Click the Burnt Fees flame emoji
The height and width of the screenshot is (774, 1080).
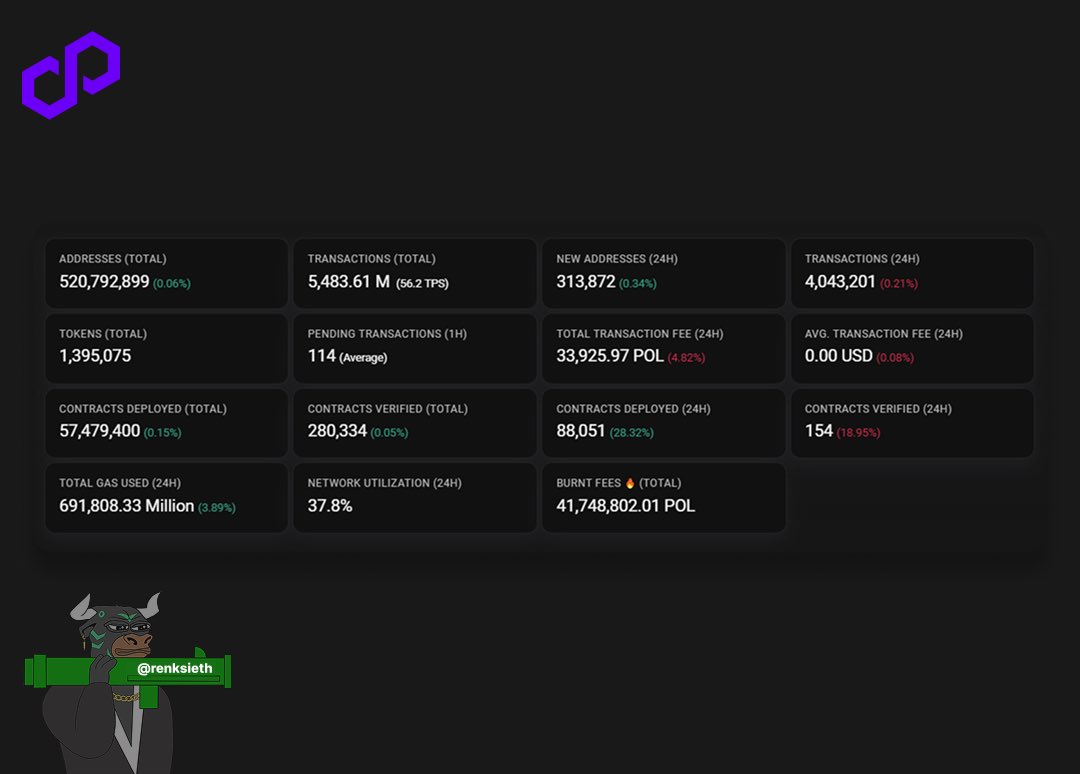[x=629, y=482]
